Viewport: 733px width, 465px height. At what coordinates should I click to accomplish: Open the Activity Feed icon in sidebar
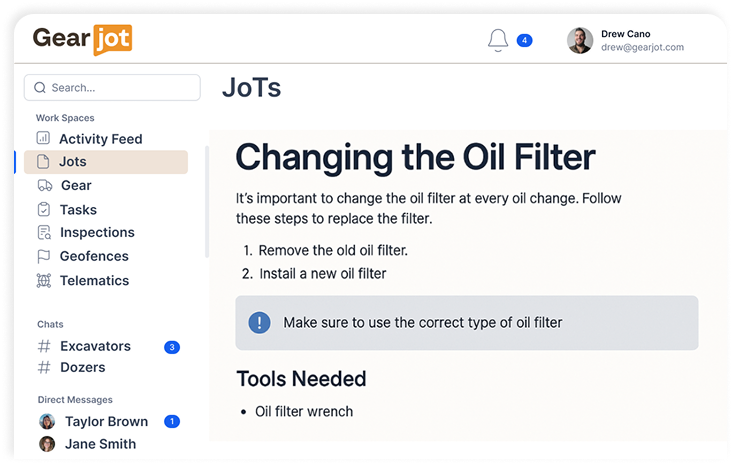(x=43, y=139)
